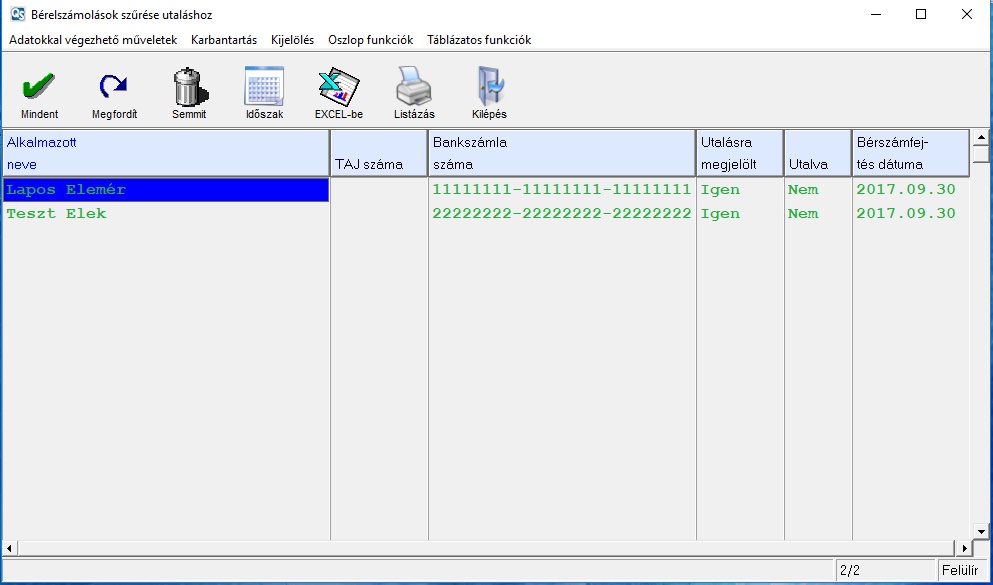Open the Időszak calendar icon

click(x=264, y=88)
